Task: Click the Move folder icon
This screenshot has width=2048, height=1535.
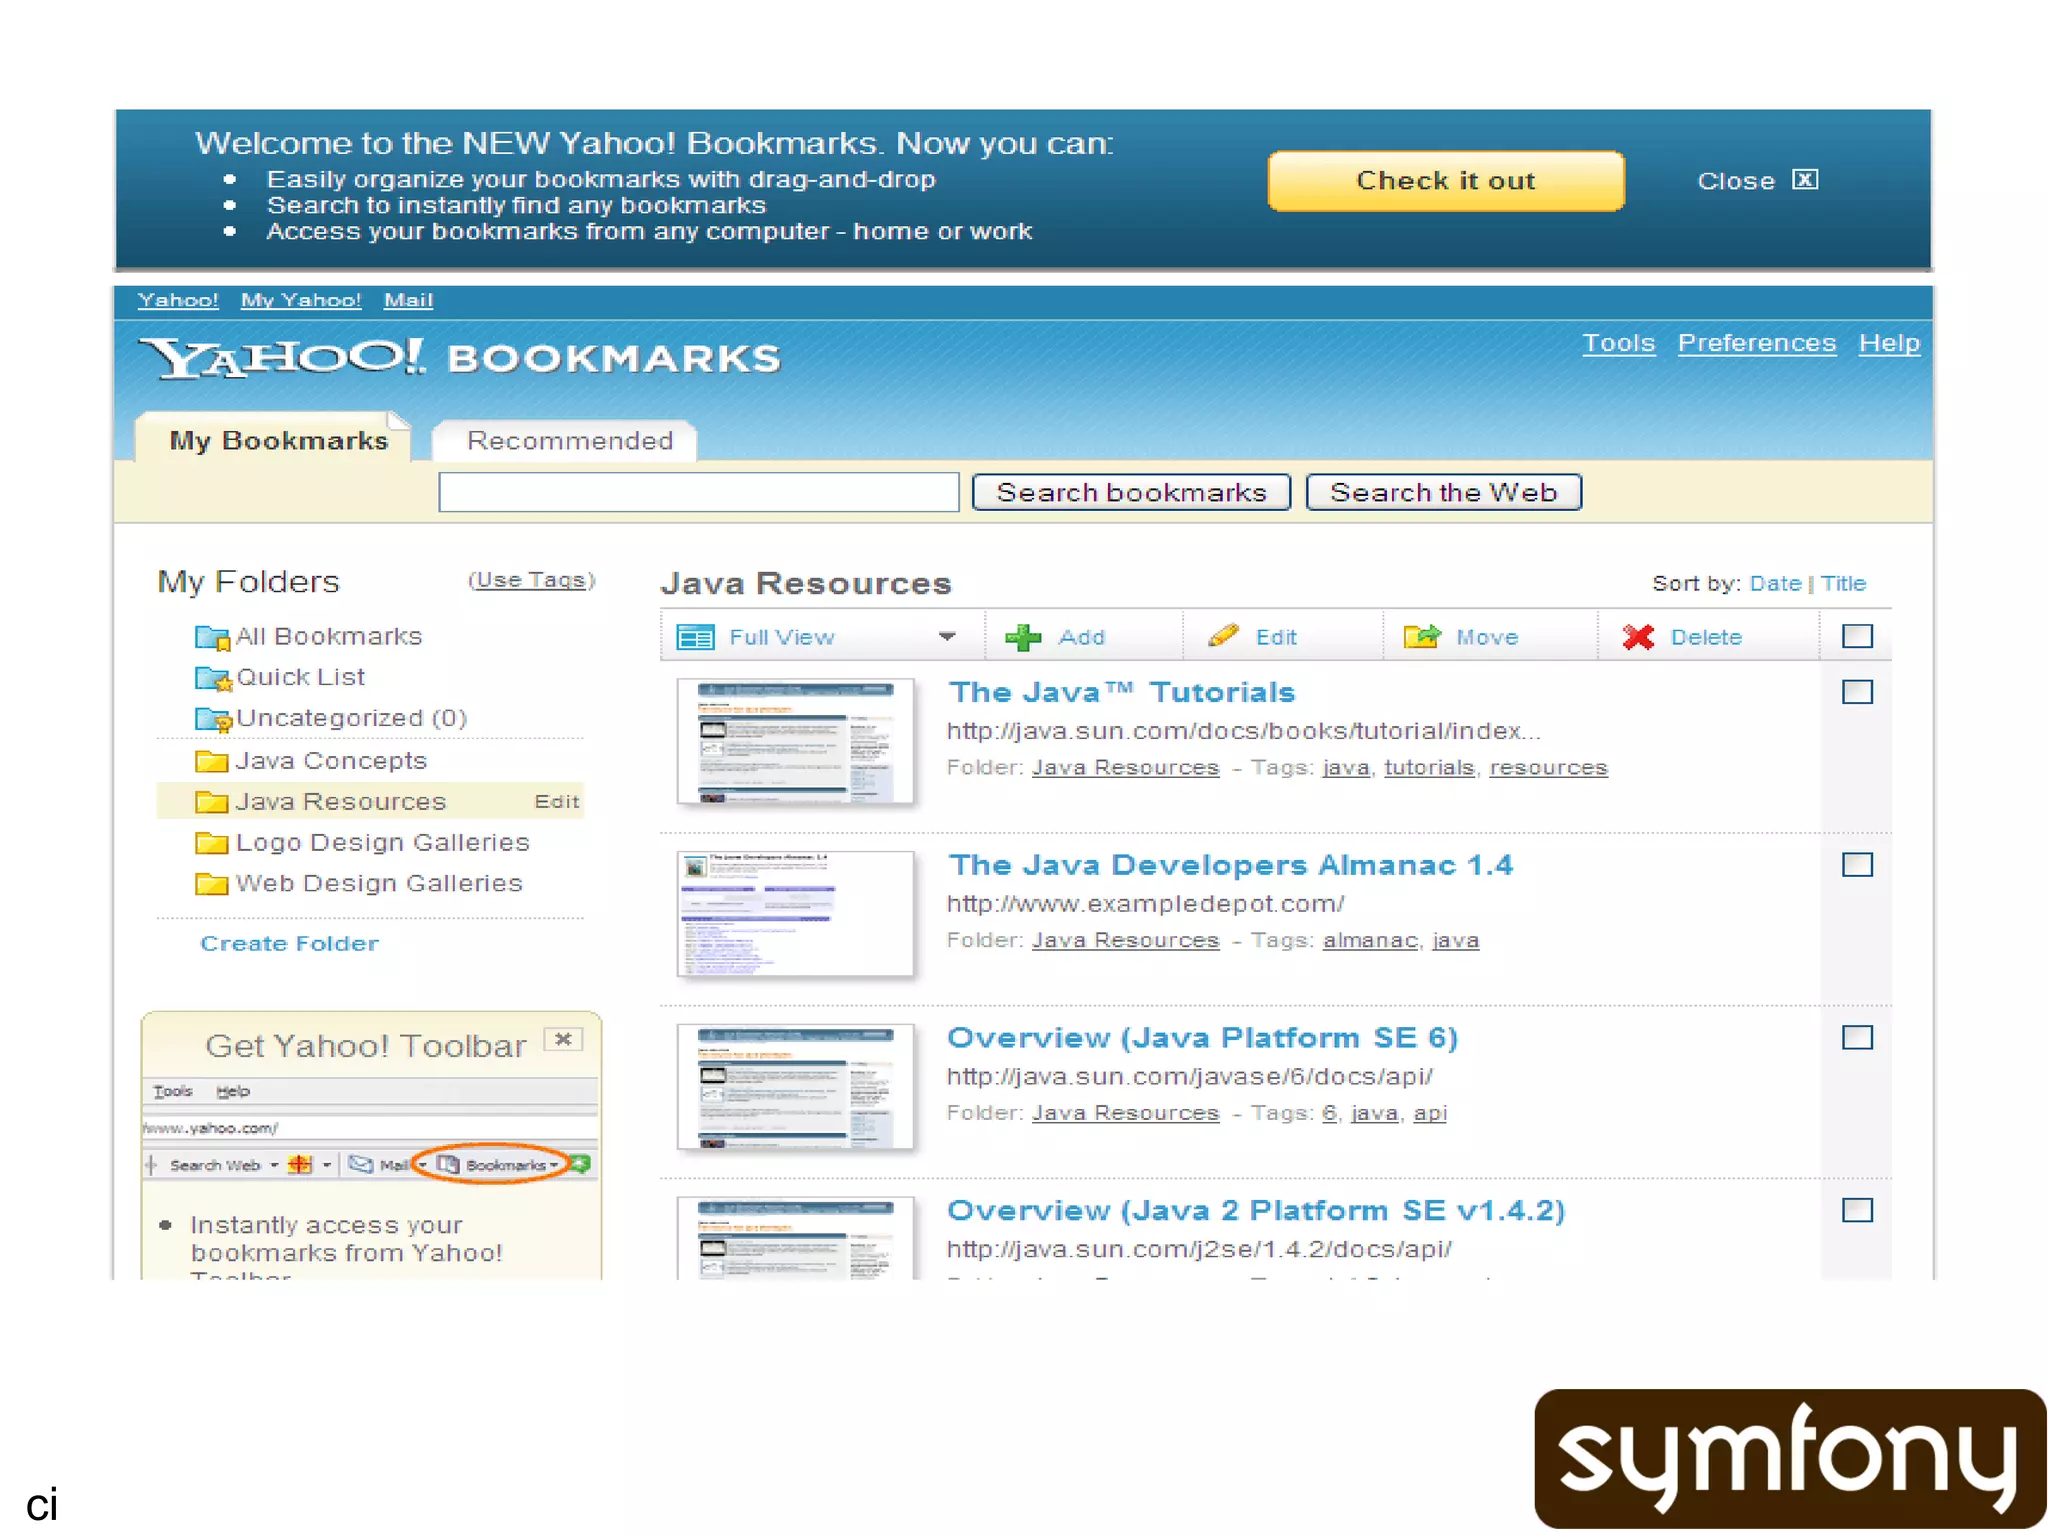Action: click(1421, 636)
